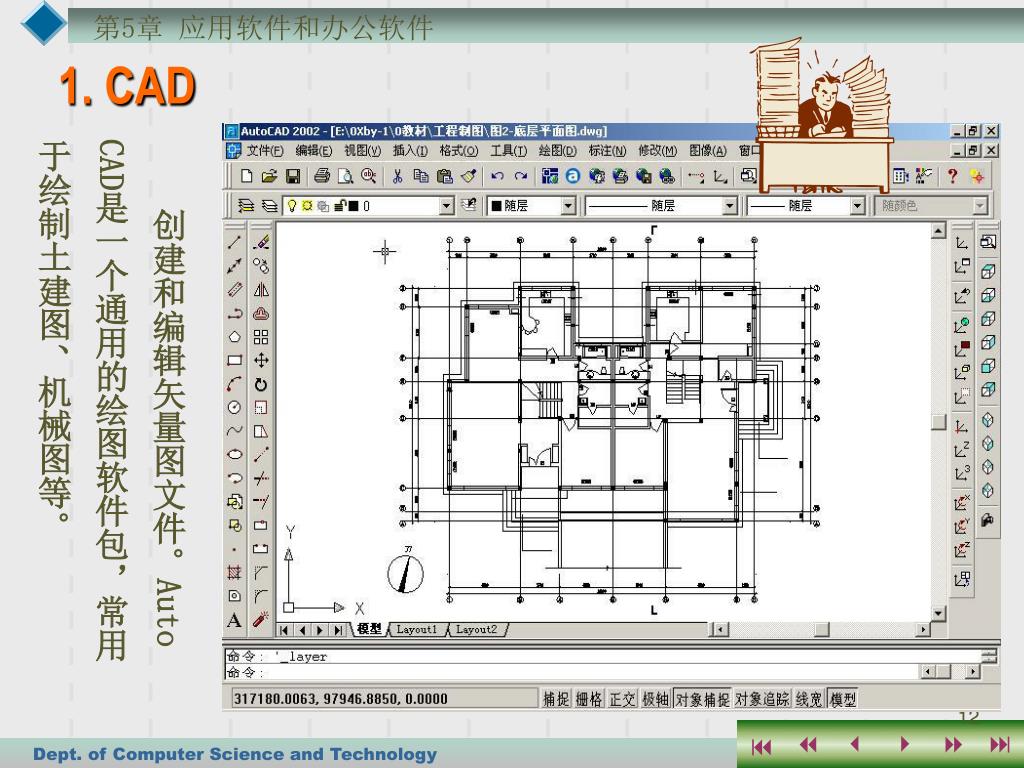
Task: Open the 文件(F) menu
Action: (264, 151)
